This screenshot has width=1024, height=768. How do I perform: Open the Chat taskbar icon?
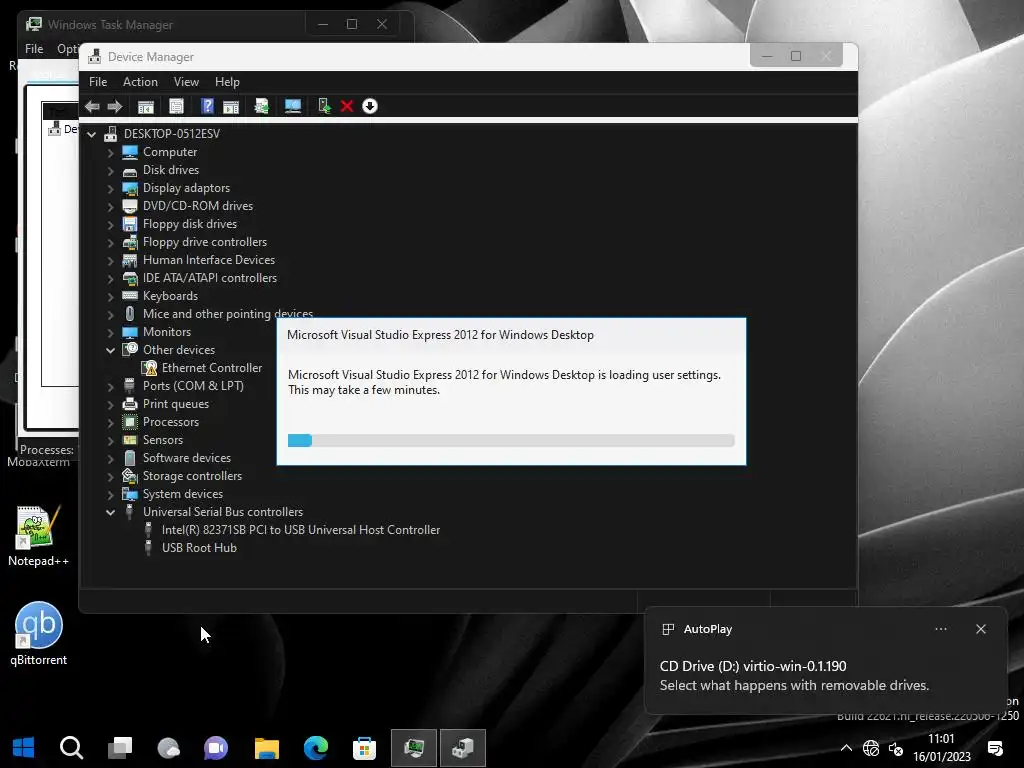click(216, 748)
